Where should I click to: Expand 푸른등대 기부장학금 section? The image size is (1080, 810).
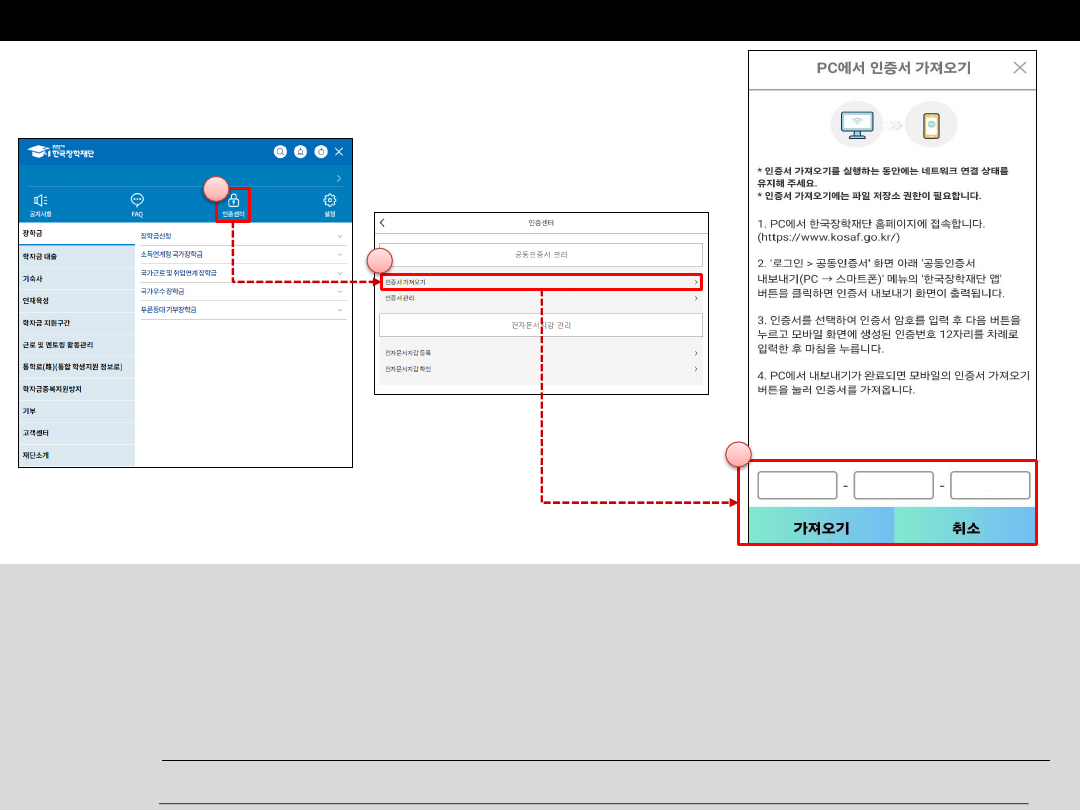240,310
